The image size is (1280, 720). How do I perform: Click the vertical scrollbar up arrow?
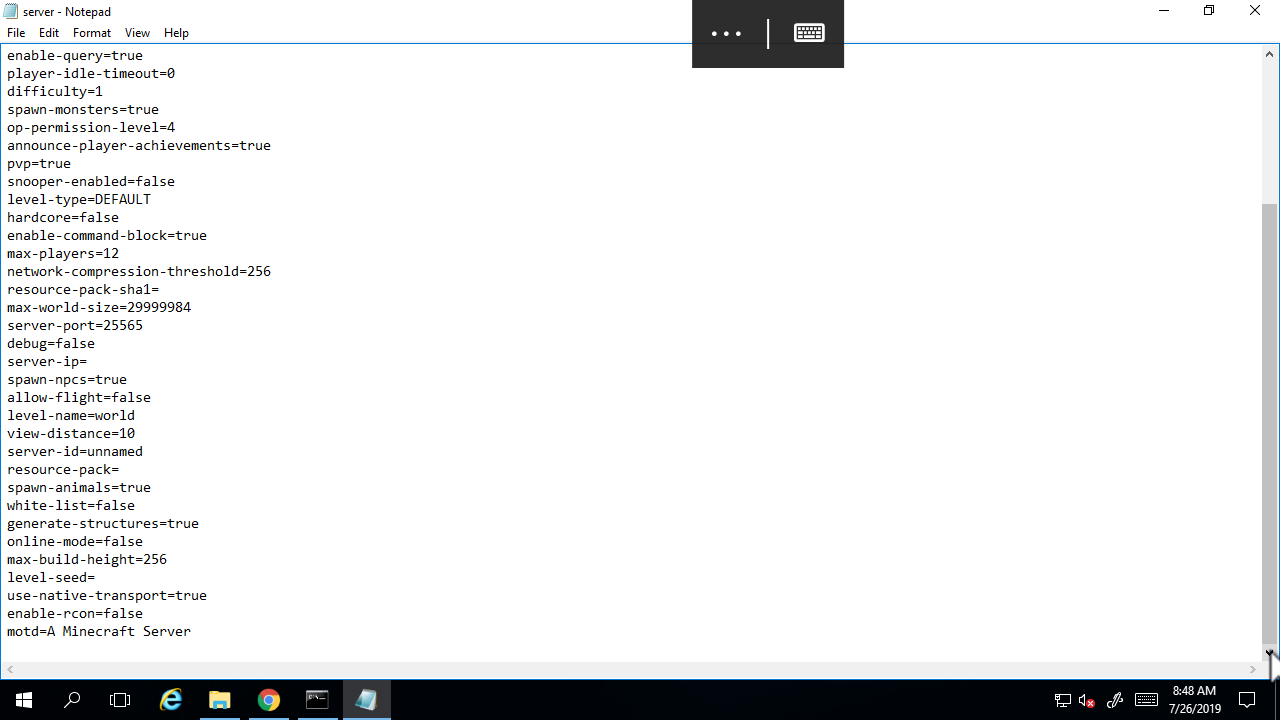(1270, 53)
